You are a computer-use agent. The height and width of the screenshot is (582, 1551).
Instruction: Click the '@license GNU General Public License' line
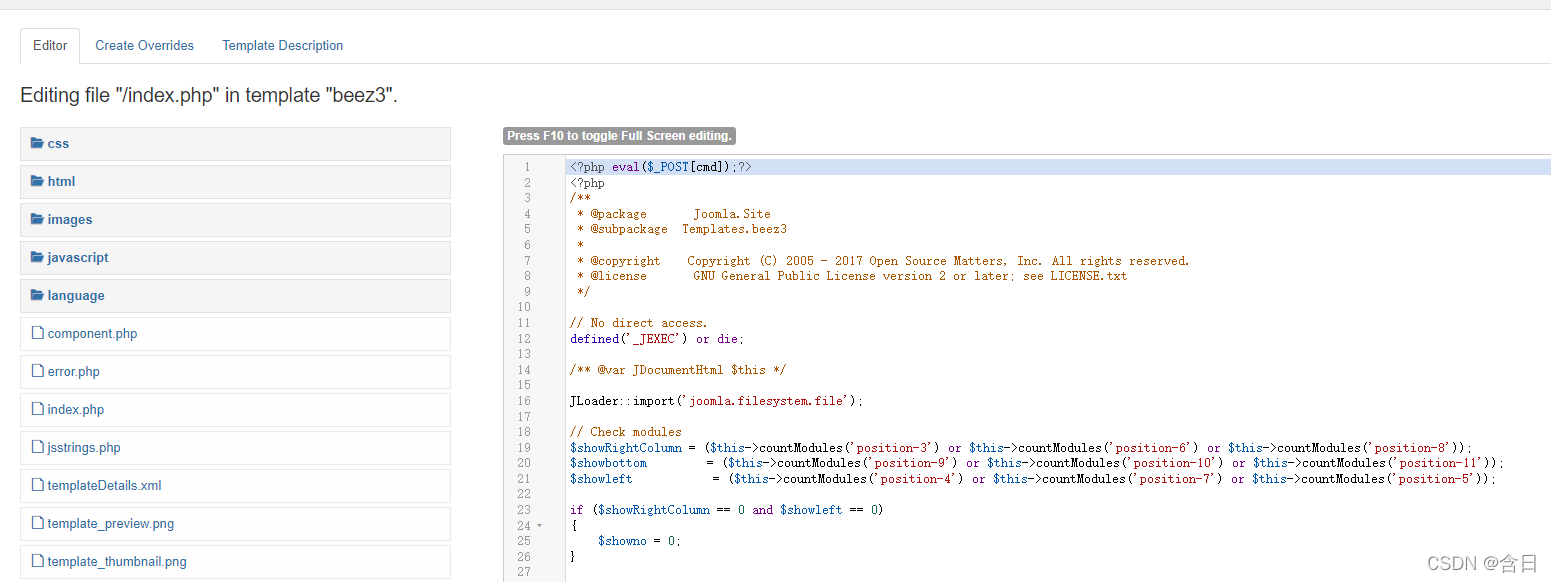(852, 276)
